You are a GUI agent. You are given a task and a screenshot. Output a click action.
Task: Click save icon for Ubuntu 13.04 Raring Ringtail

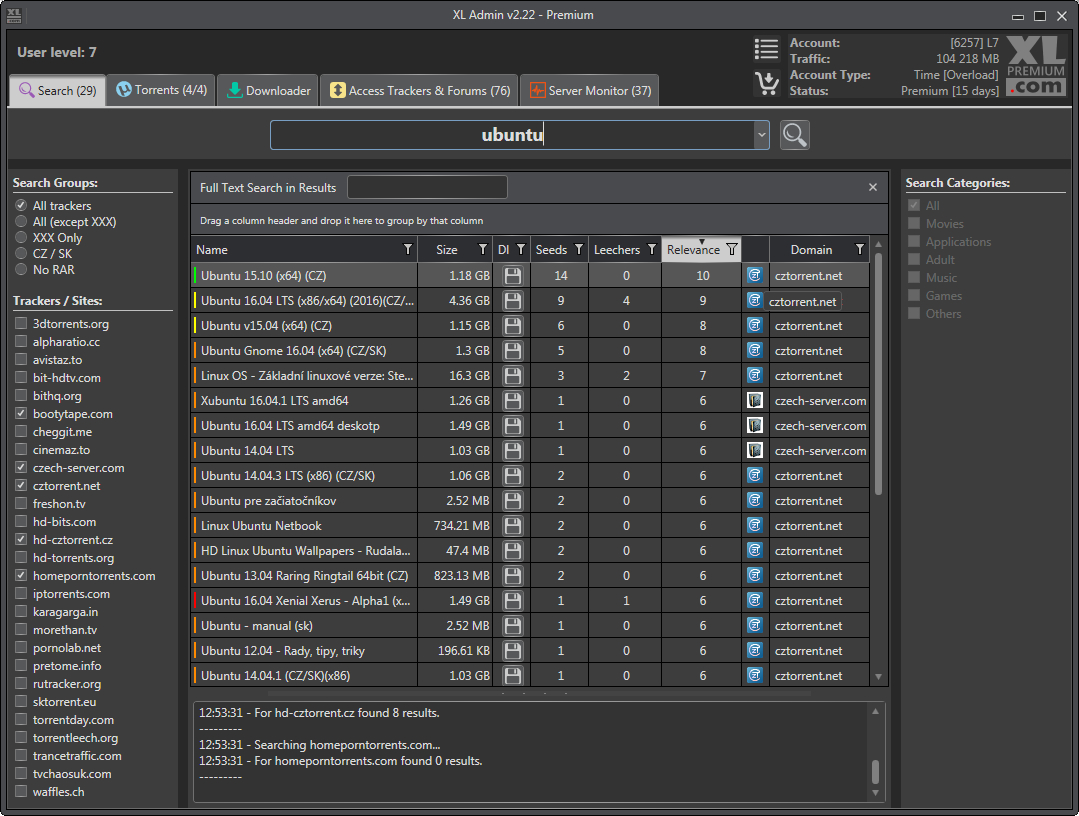point(512,576)
